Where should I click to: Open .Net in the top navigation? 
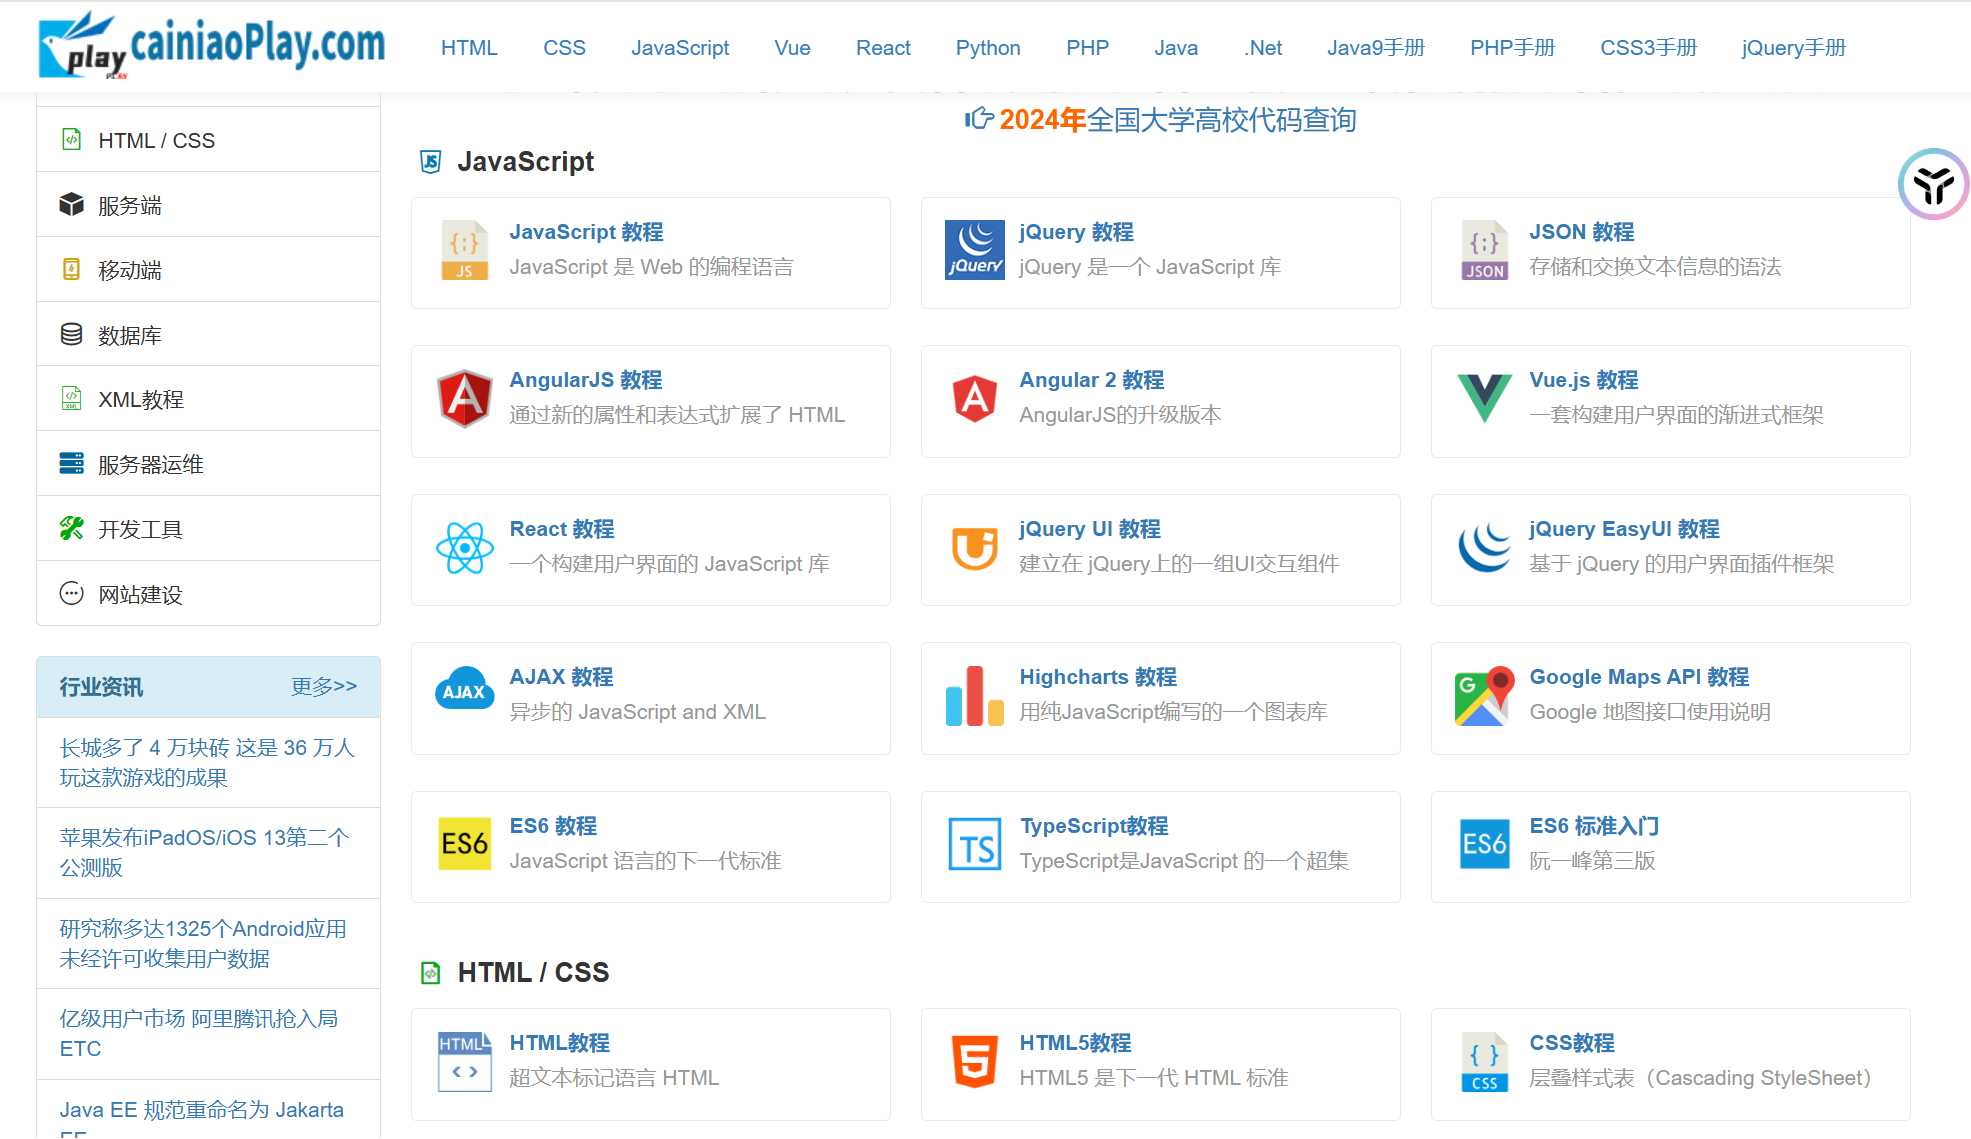(x=1263, y=48)
